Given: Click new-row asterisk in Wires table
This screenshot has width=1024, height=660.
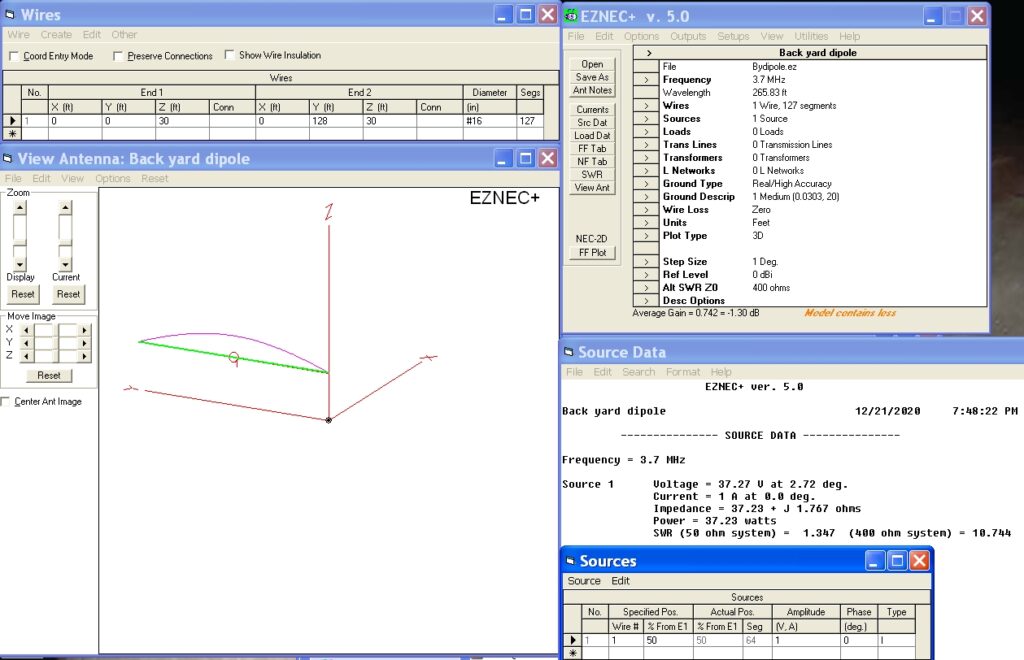Looking at the screenshot, I should click(12, 133).
